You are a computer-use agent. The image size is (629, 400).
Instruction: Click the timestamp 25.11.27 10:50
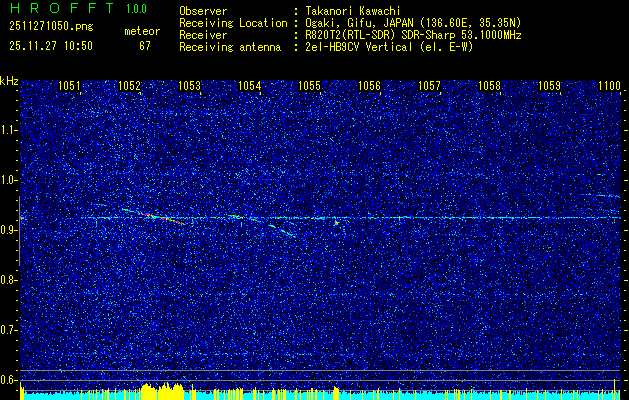(51, 46)
